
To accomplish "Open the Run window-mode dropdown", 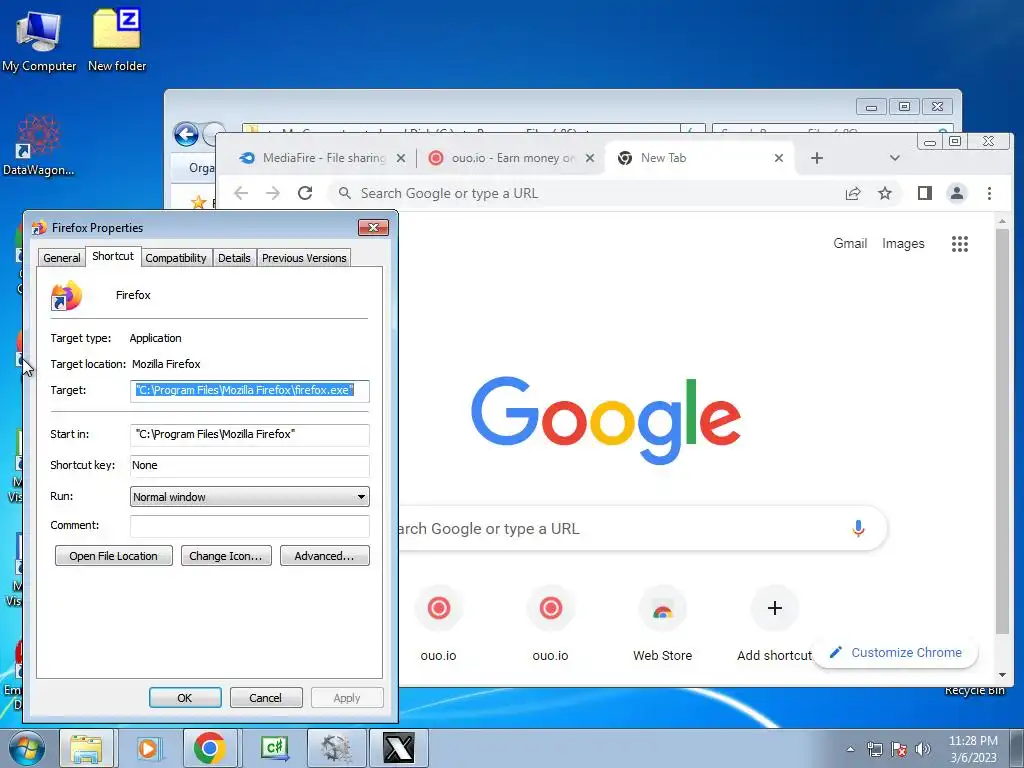I will point(250,497).
